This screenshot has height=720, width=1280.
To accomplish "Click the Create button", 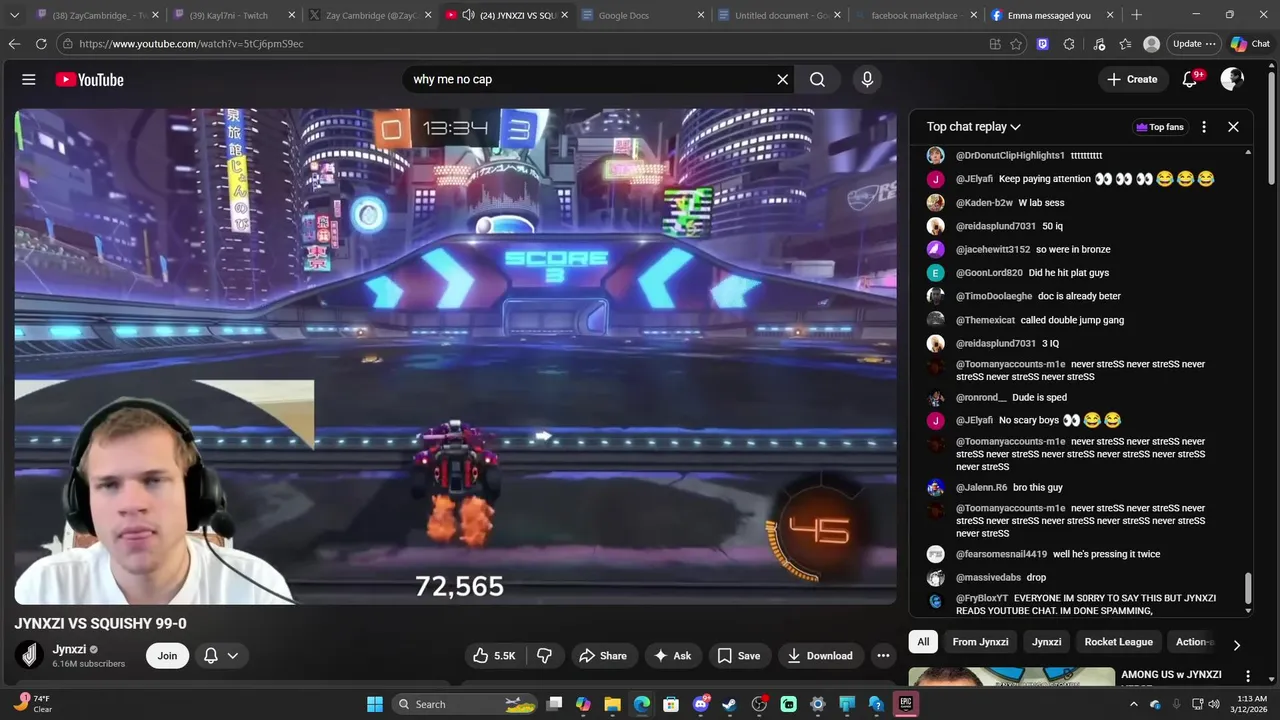I will tap(1133, 80).
